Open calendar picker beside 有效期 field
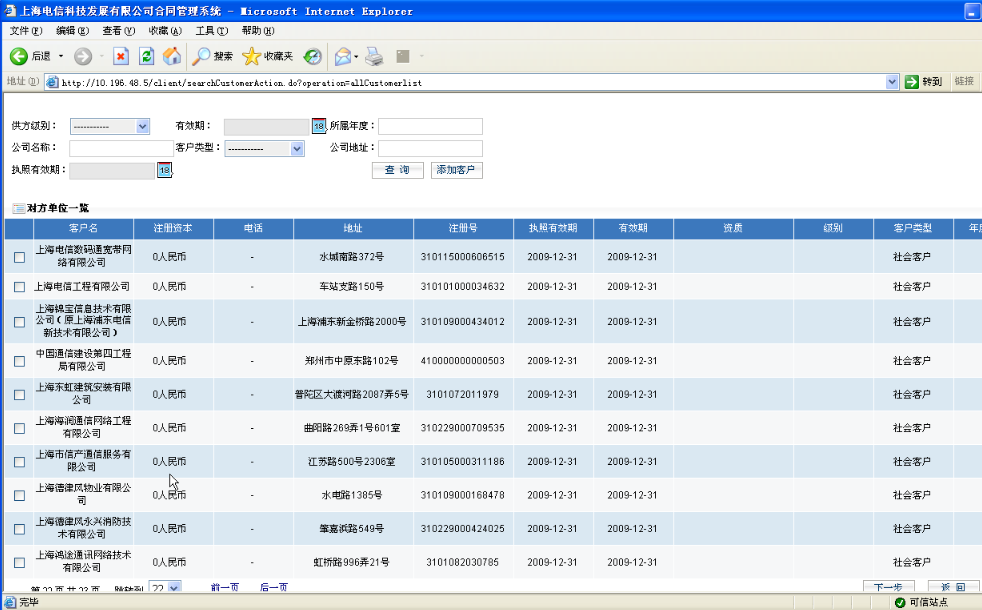The height and width of the screenshot is (610, 982). (319, 126)
